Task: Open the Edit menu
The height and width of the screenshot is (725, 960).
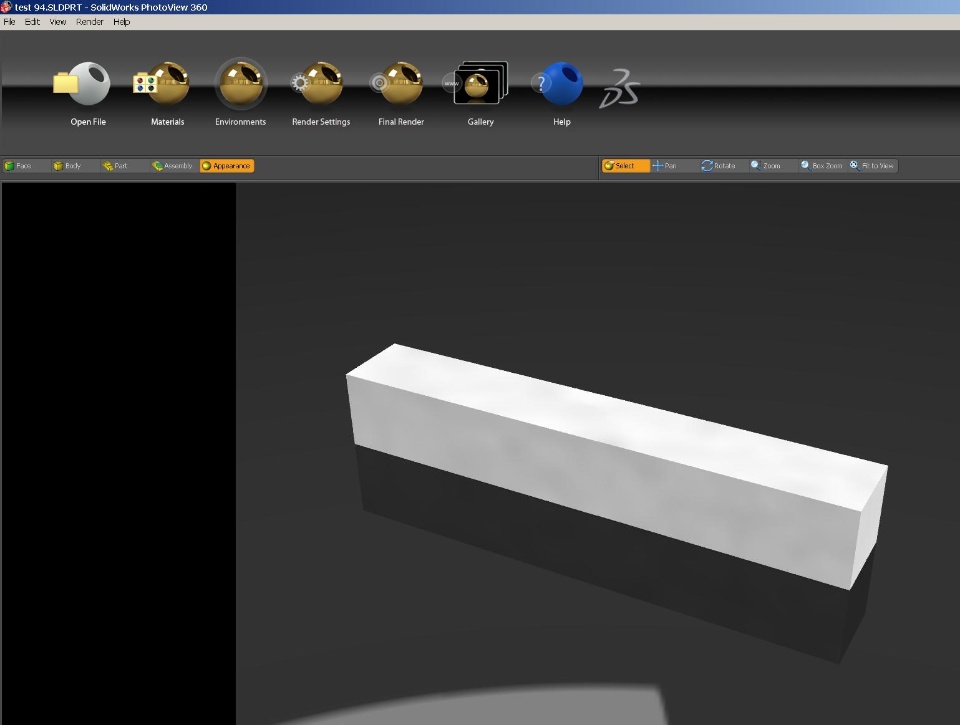Action: (32, 22)
